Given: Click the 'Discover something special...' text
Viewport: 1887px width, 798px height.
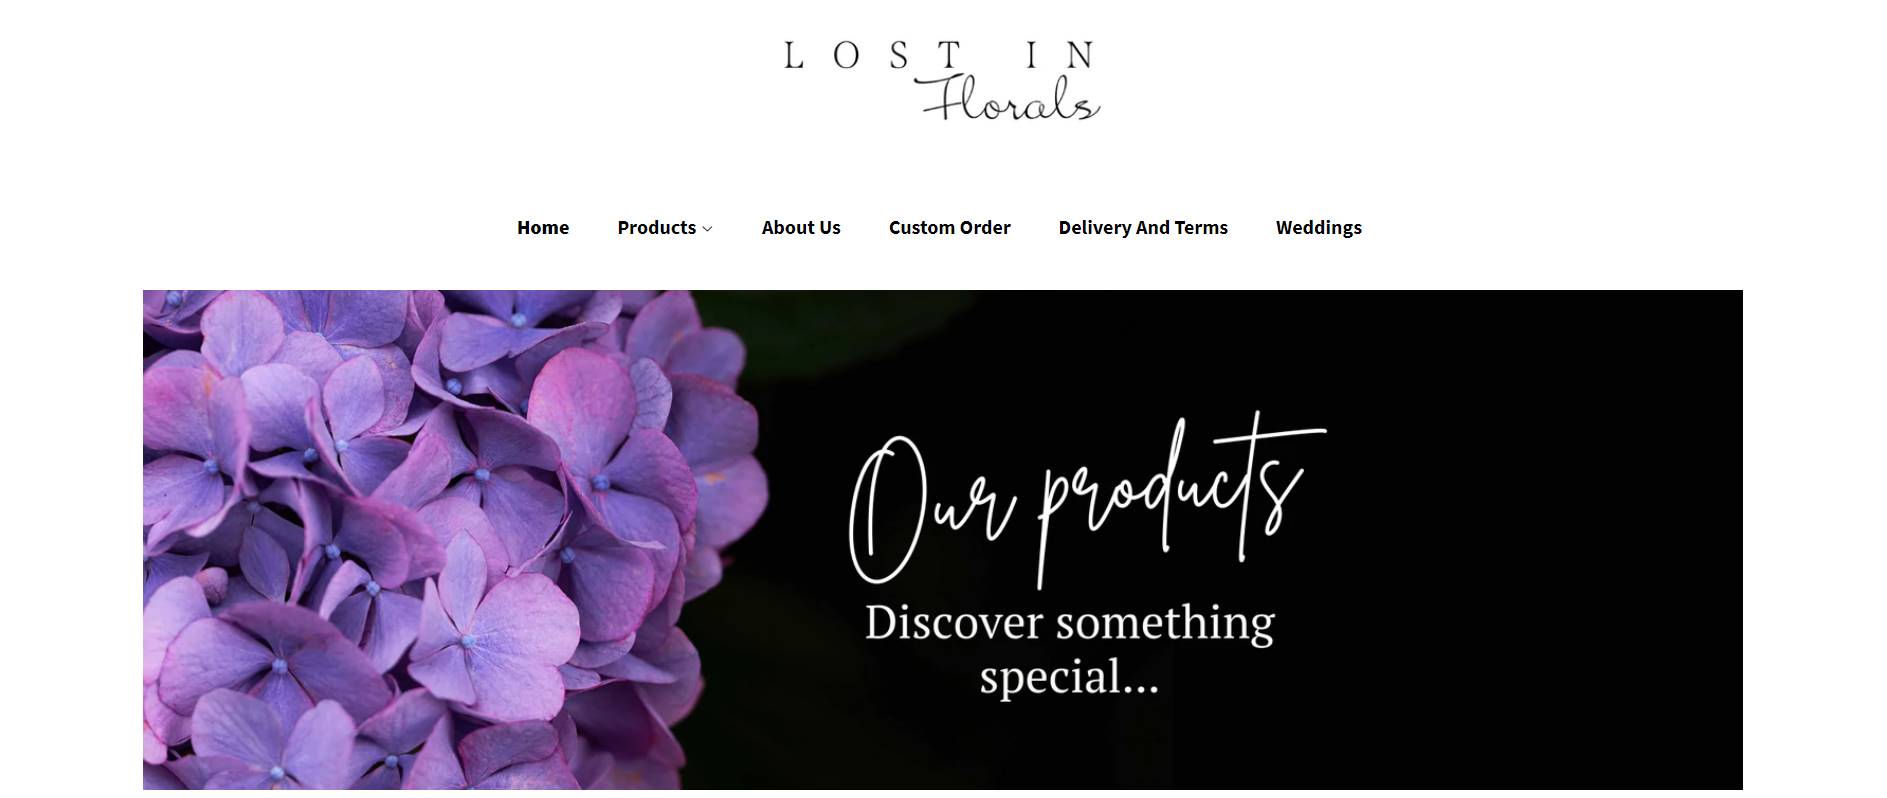Looking at the screenshot, I should coord(1069,649).
